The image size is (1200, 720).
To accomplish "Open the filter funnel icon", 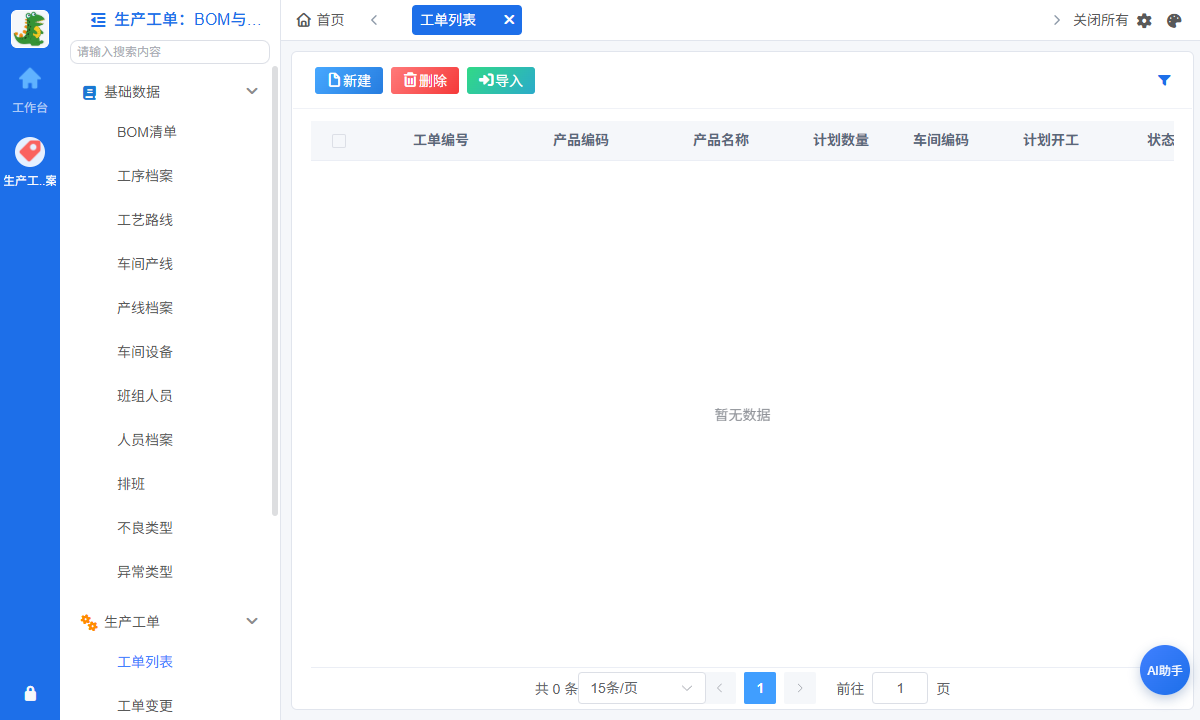I will click(x=1164, y=81).
